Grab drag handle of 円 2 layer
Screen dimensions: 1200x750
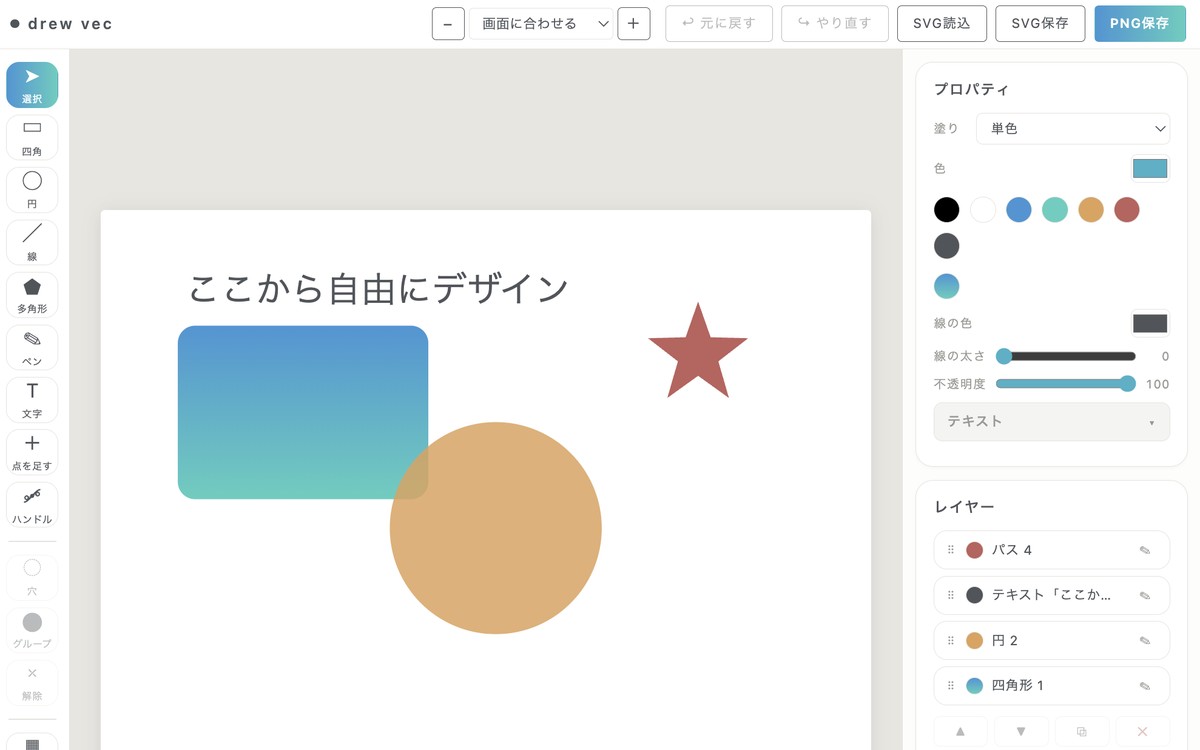(951, 640)
